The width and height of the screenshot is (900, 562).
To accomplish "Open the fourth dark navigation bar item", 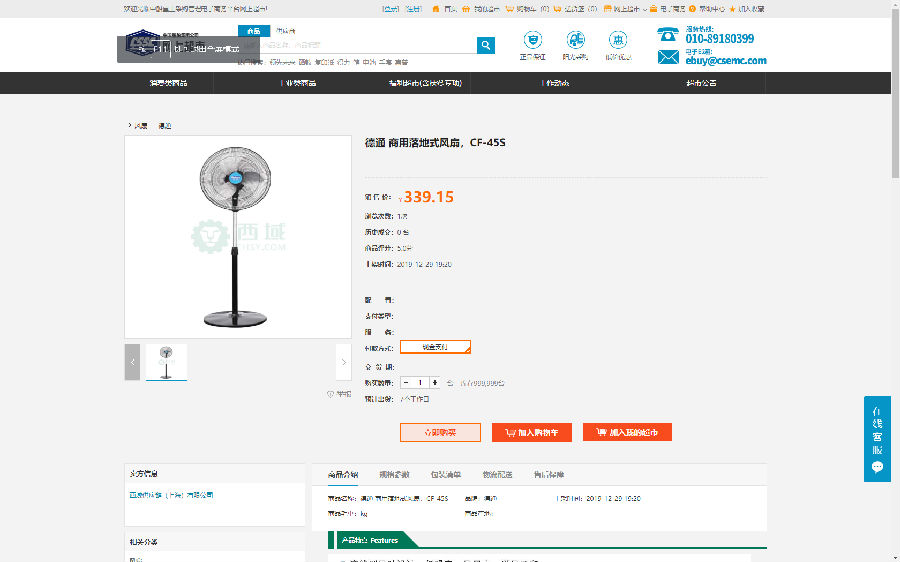I will click(556, 83).
